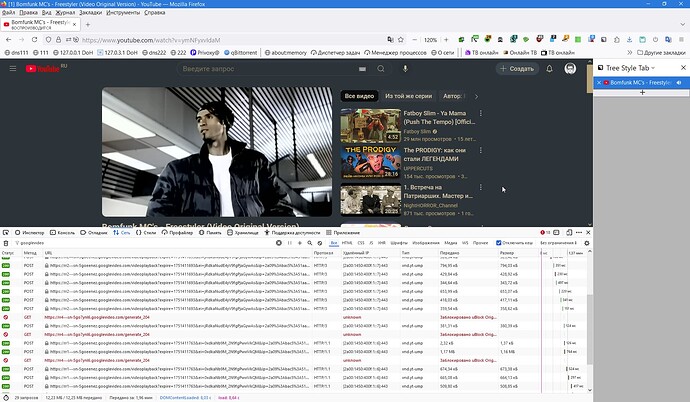Filter requests by JS type
The width and height of the screenshot is (690, 402).
point(371,243)
